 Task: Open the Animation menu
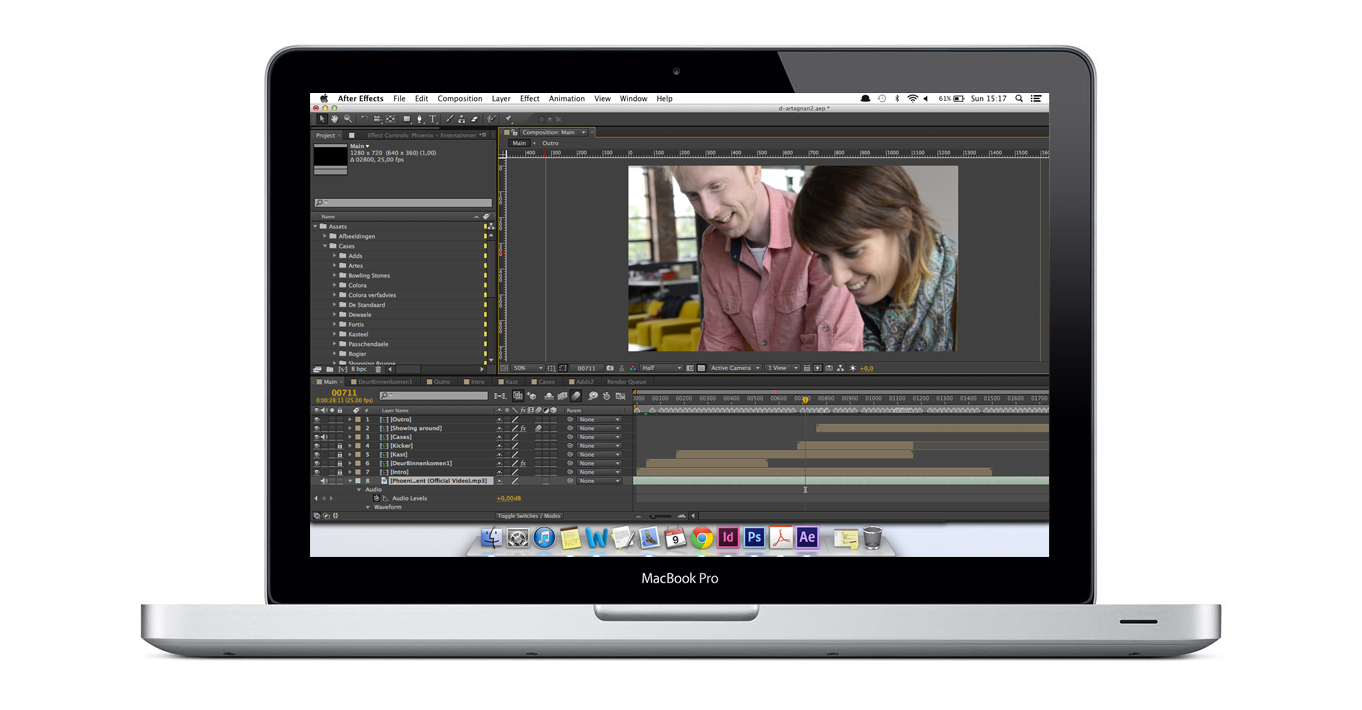click(566, 99)
